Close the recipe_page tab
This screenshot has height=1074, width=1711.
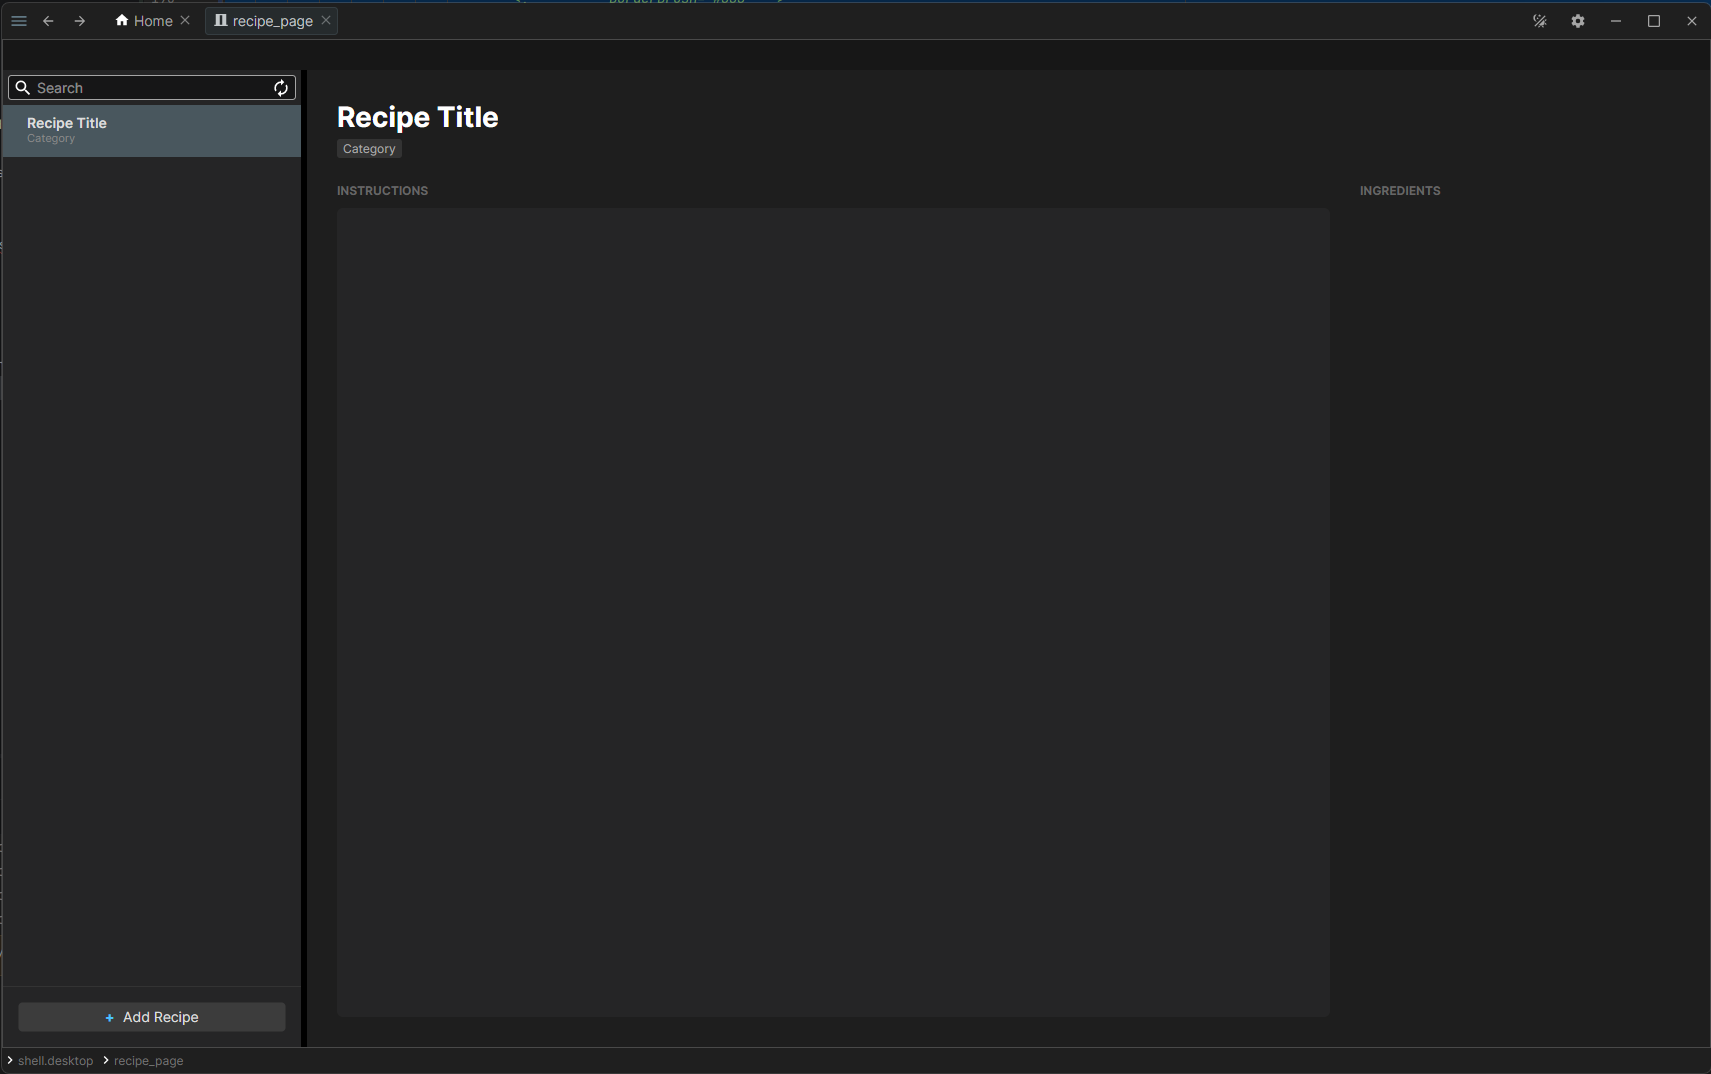(326, 20)
